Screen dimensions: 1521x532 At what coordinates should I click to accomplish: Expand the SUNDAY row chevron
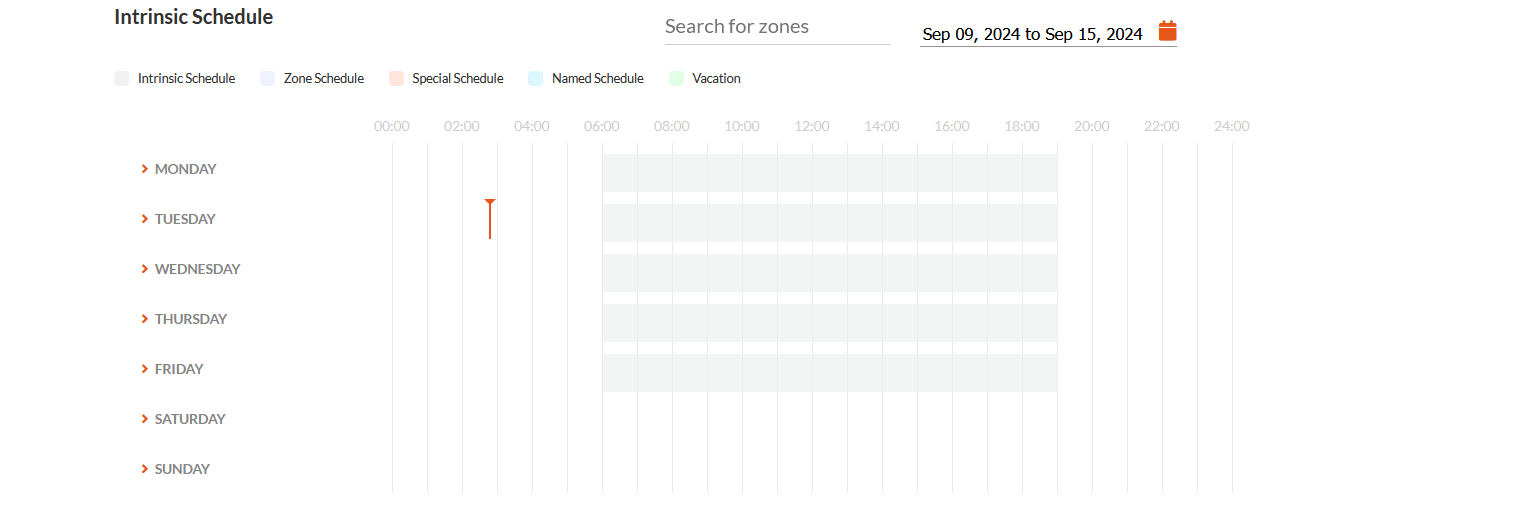(145, 469)
